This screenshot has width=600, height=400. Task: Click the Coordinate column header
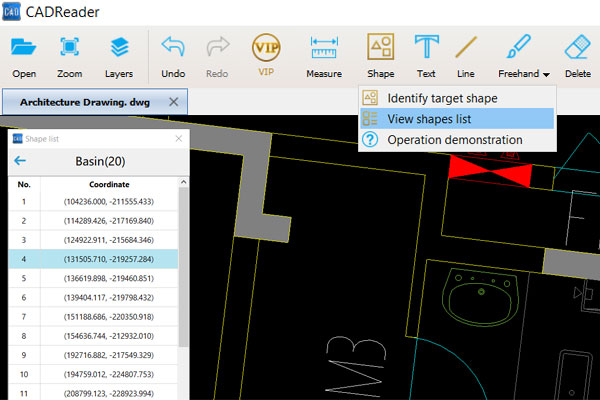click(x=109, y=184)
